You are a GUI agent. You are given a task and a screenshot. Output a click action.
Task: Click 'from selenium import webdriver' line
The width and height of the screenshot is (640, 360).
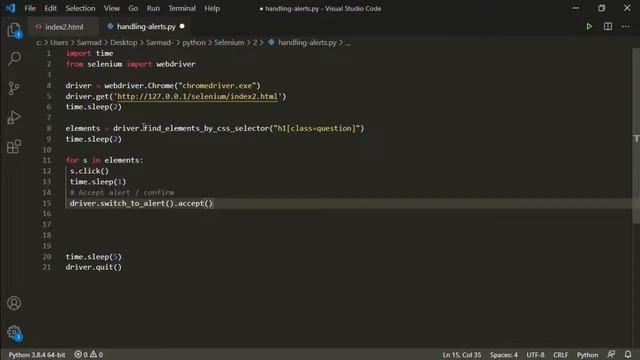[x=130, y=64]
